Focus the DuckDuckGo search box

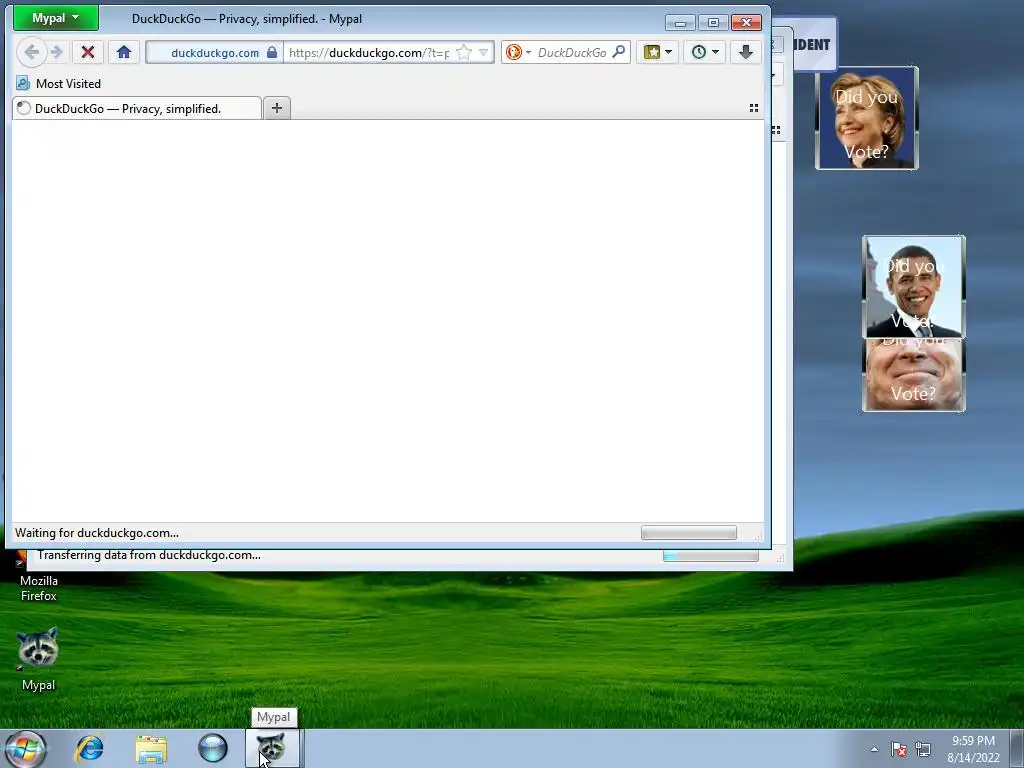[x=572, y=53]
